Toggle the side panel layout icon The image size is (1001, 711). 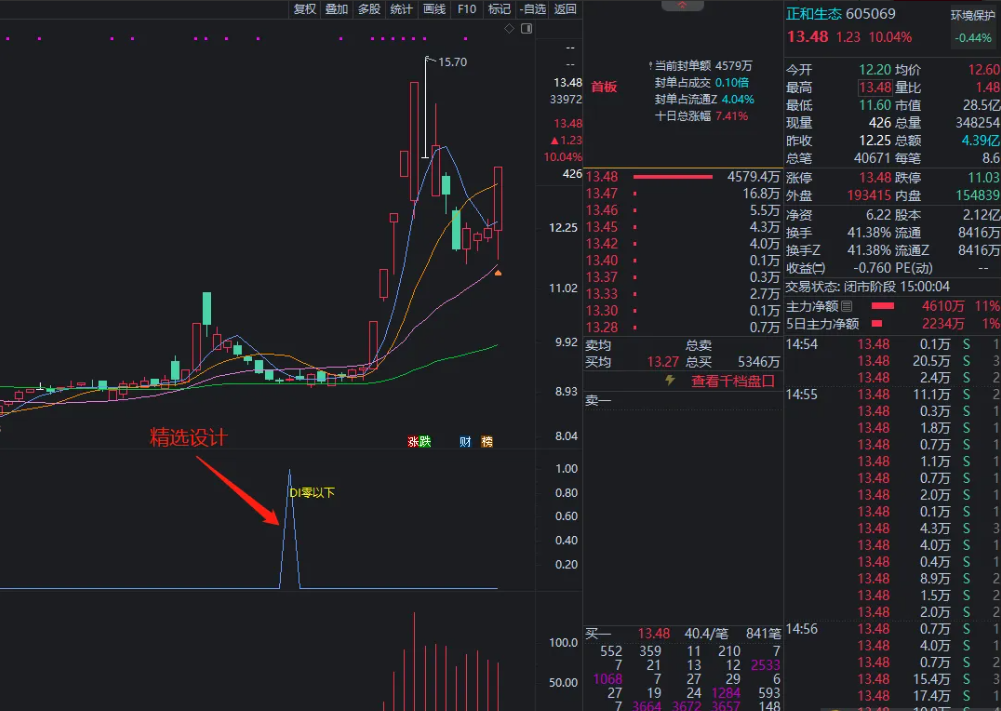(524, 29)
